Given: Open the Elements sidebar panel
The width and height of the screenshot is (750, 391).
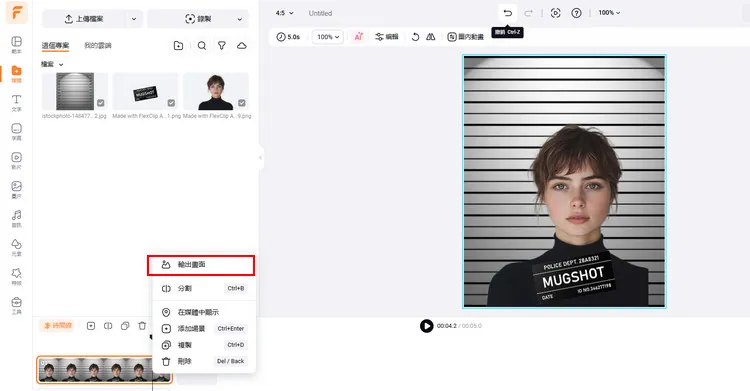Looking at the screenshot, I should [x=16, y=247].
